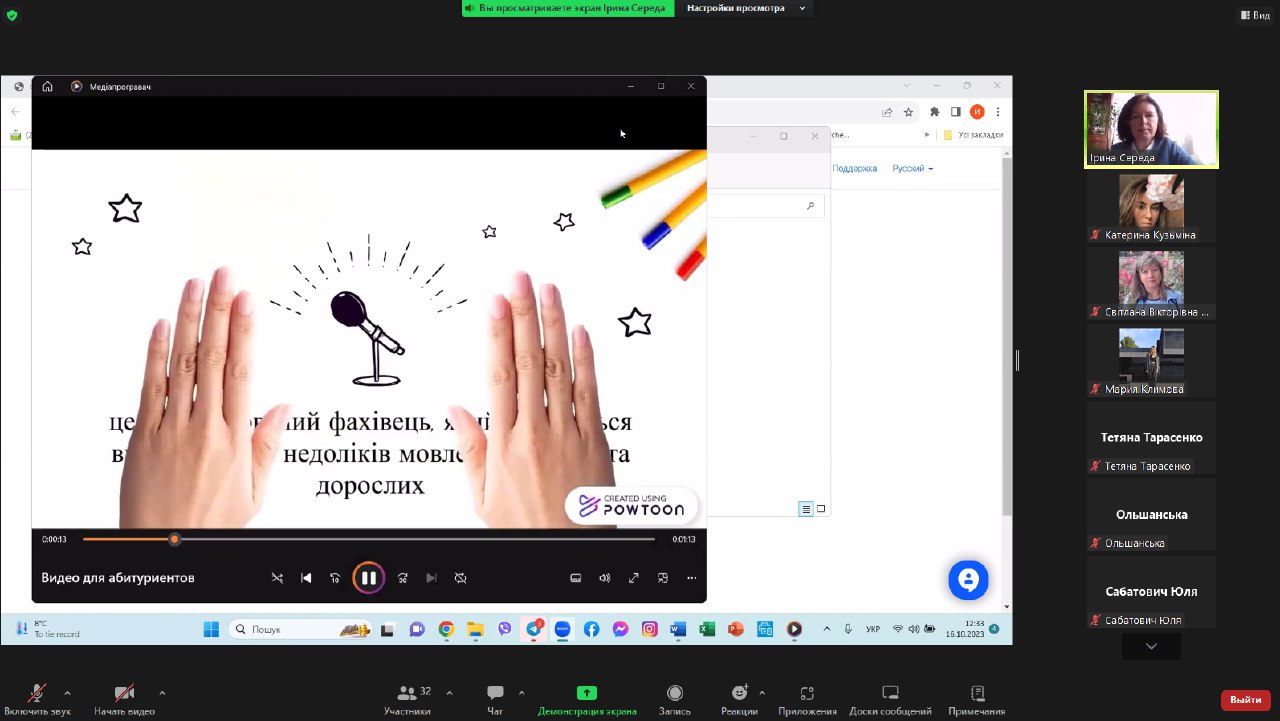1280x721 pixels.
Task: Start screen sharing via Демонстрация экрана
Action: 587,694
